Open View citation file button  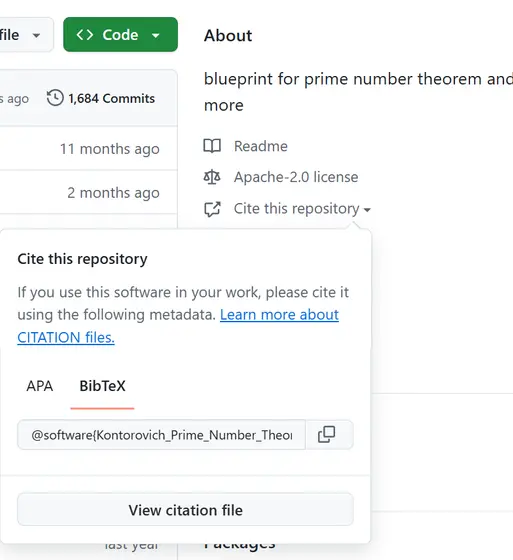185,510
